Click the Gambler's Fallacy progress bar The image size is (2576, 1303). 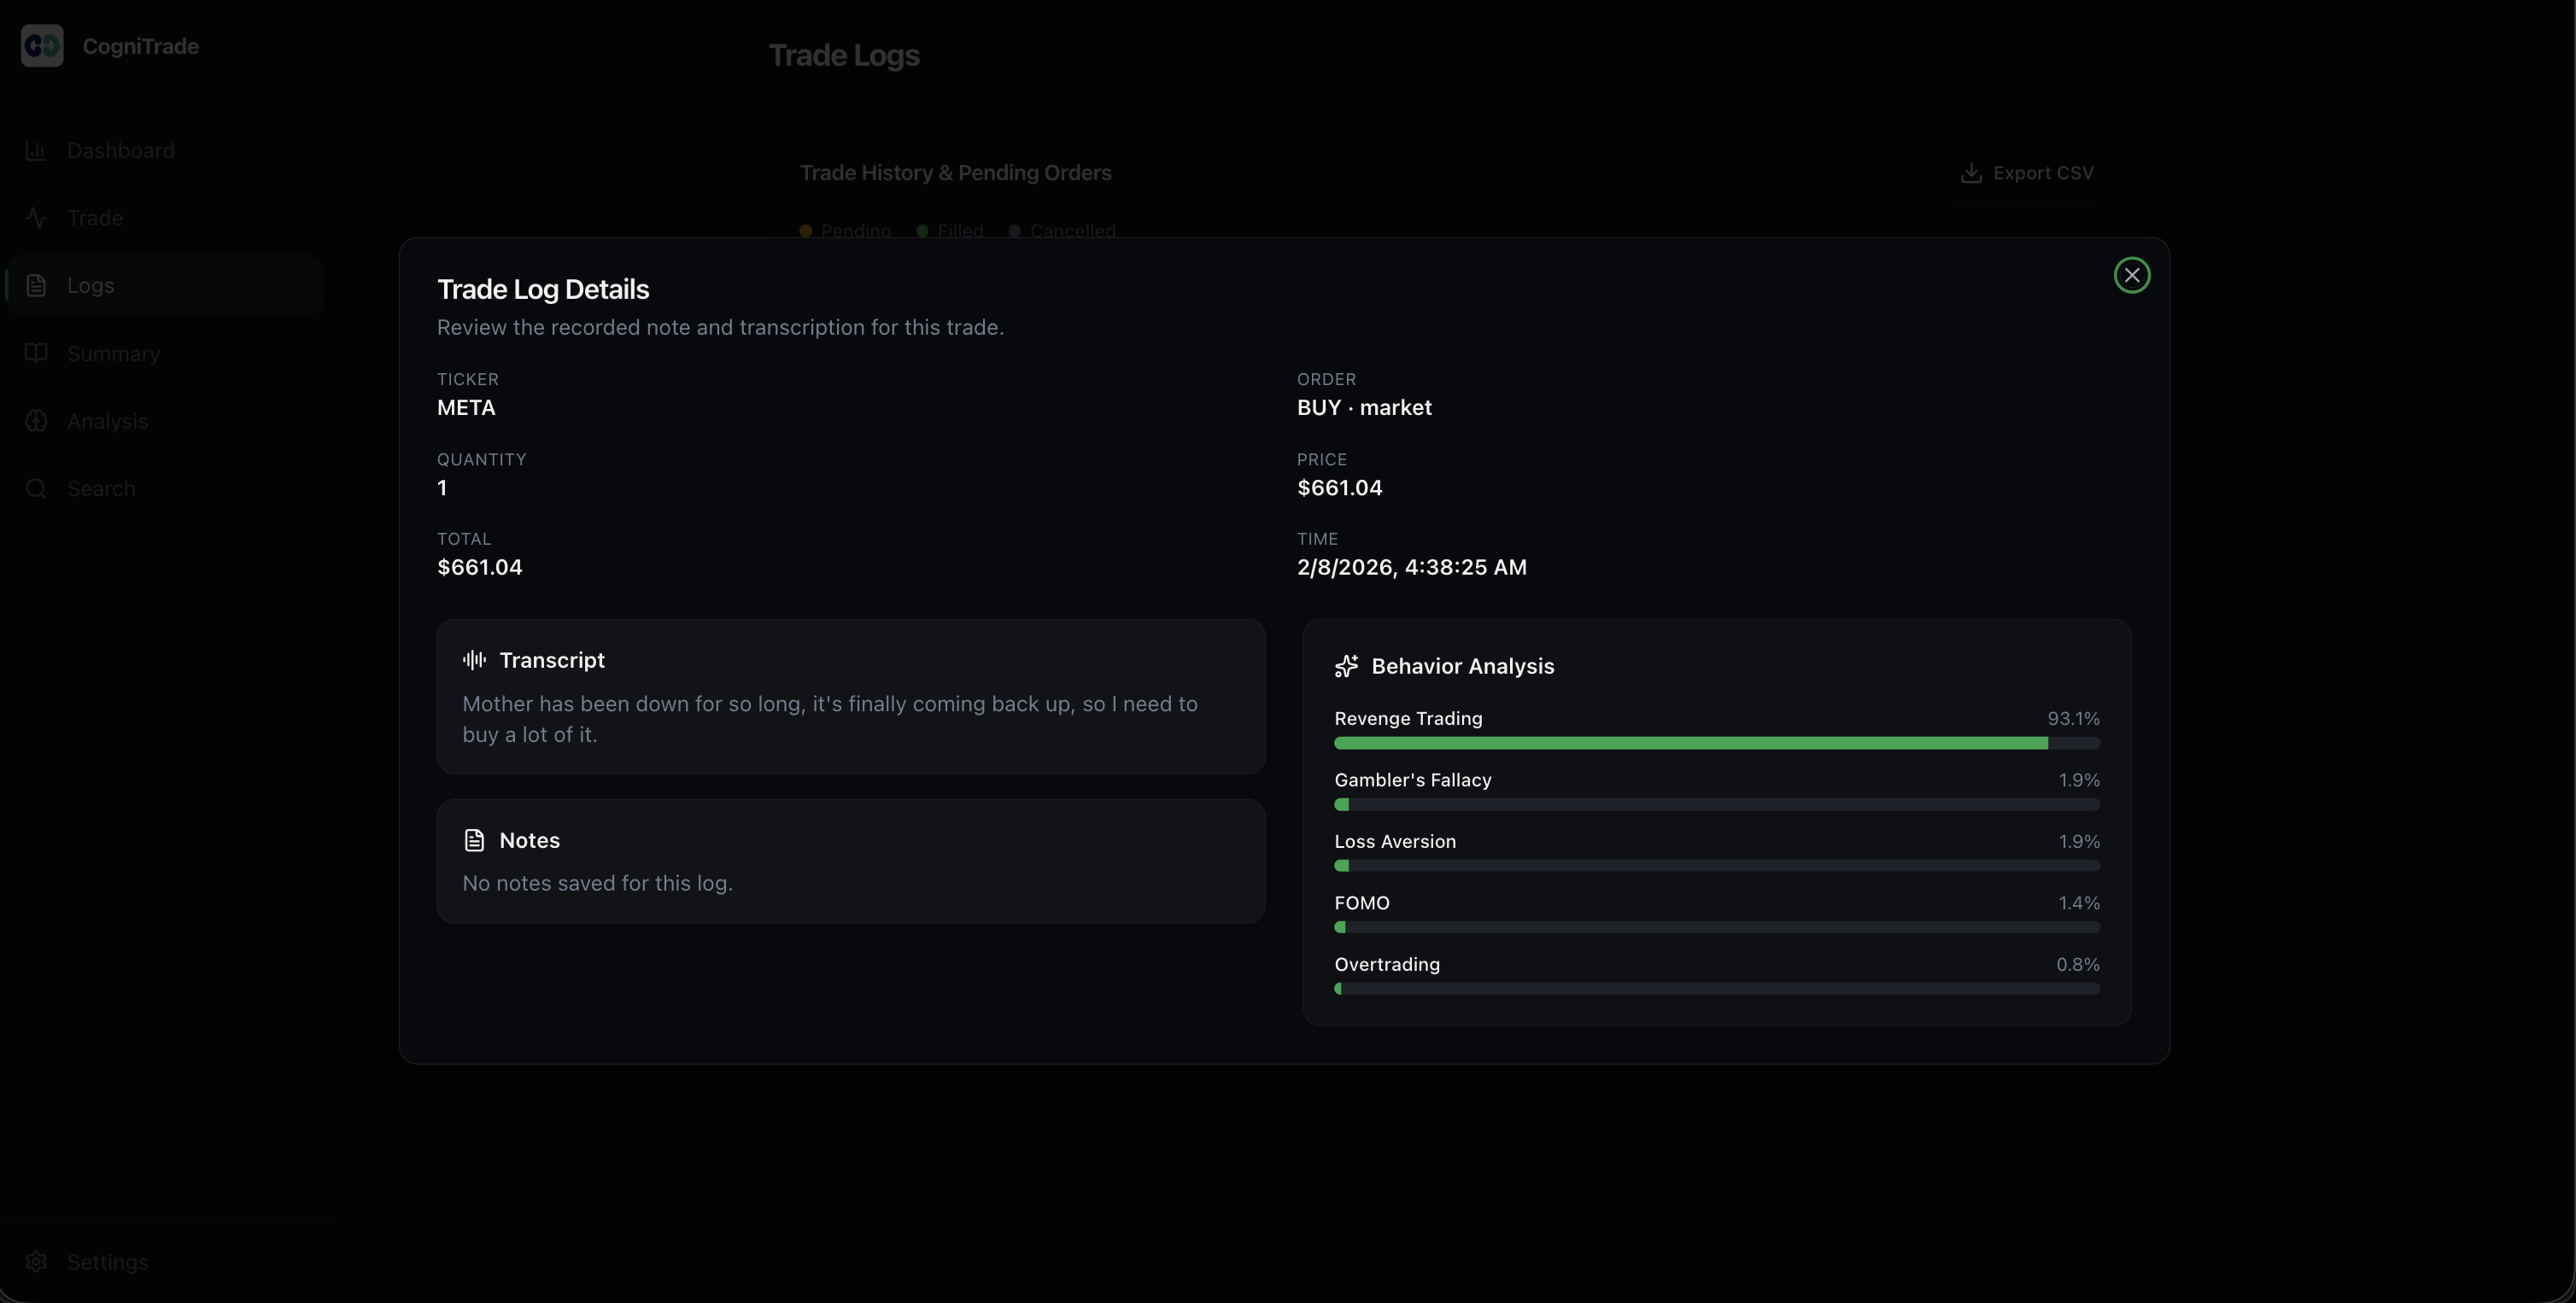point(1716,804)
